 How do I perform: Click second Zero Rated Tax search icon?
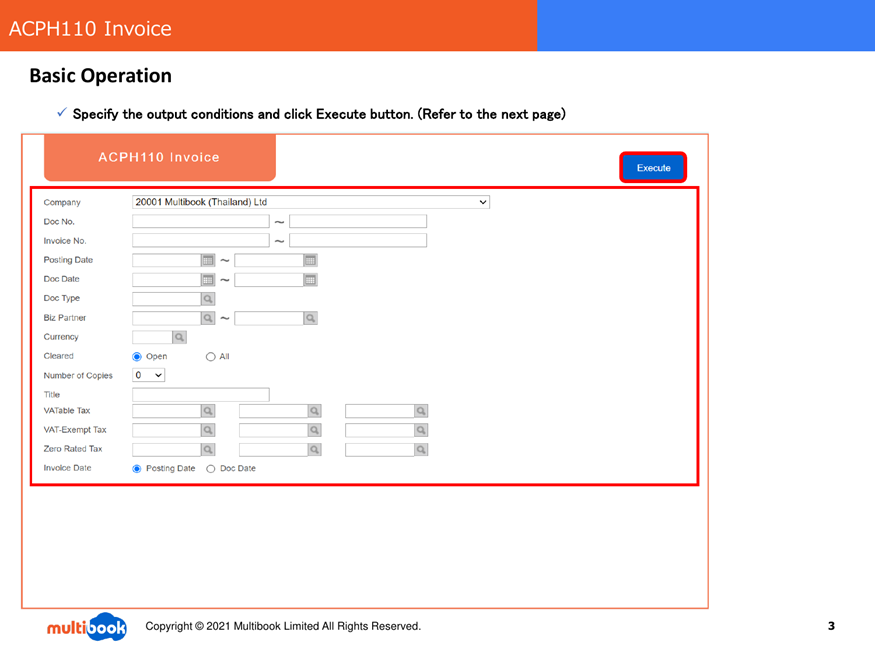(x=315, y=450)
